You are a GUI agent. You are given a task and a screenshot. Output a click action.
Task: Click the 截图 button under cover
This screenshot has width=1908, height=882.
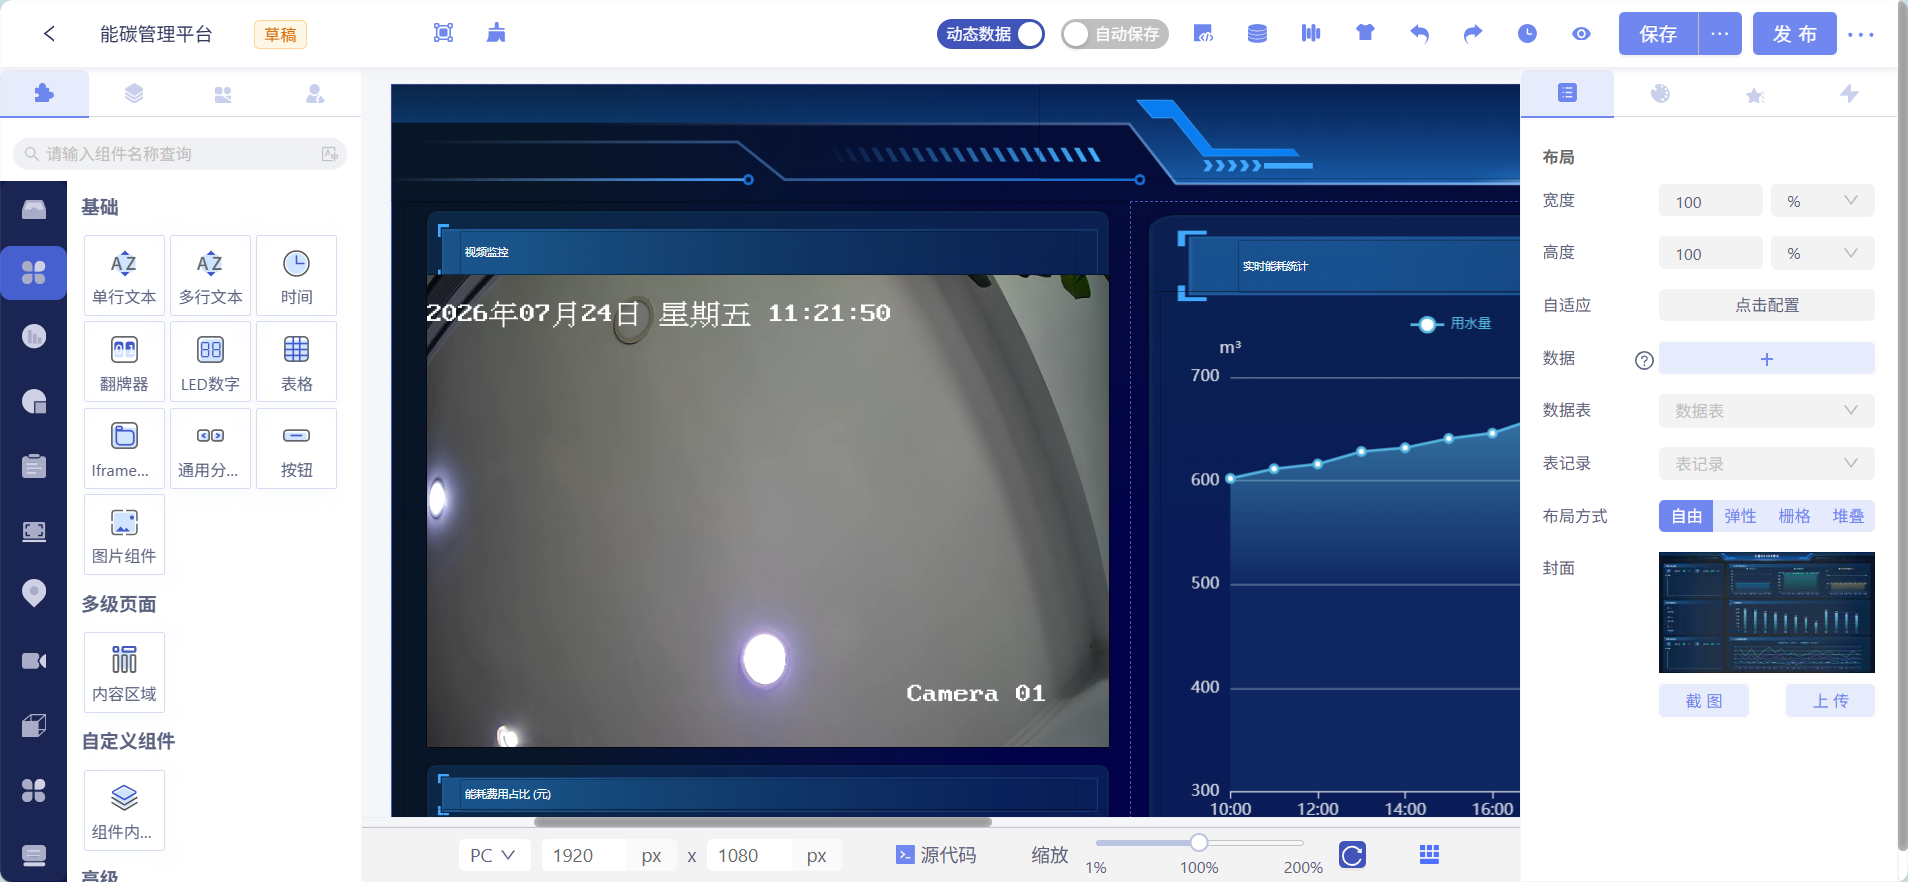pyautogui.click(x=1704, y=701)
